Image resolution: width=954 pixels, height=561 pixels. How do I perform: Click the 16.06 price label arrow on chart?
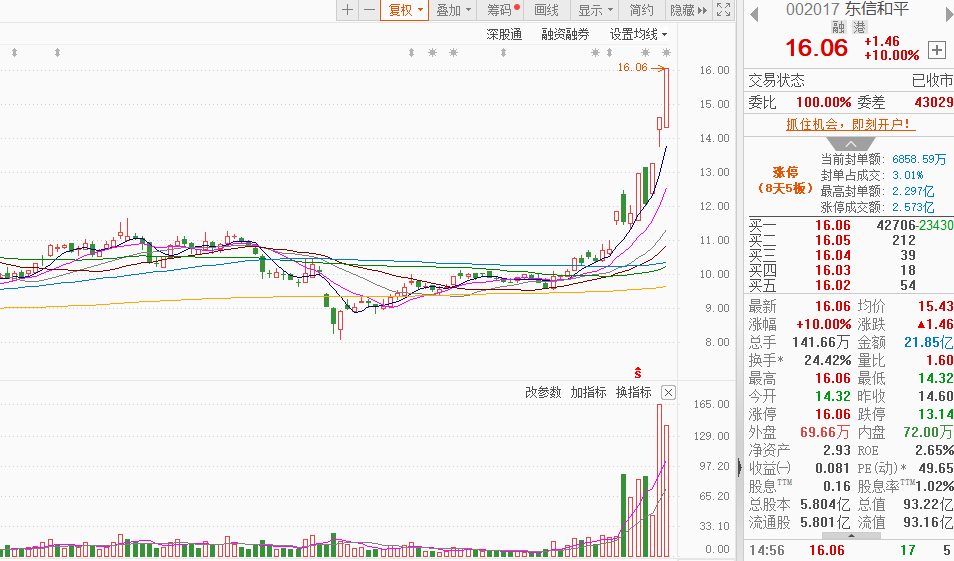pos(641,68)
